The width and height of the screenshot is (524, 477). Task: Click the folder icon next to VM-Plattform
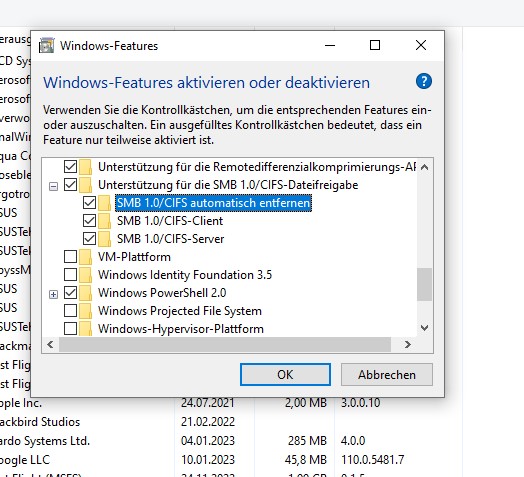[85, 257]
